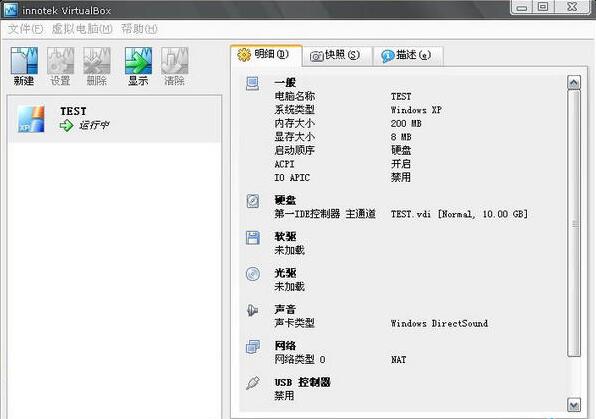Click the 'IO APIC' label

coord(292,178)
